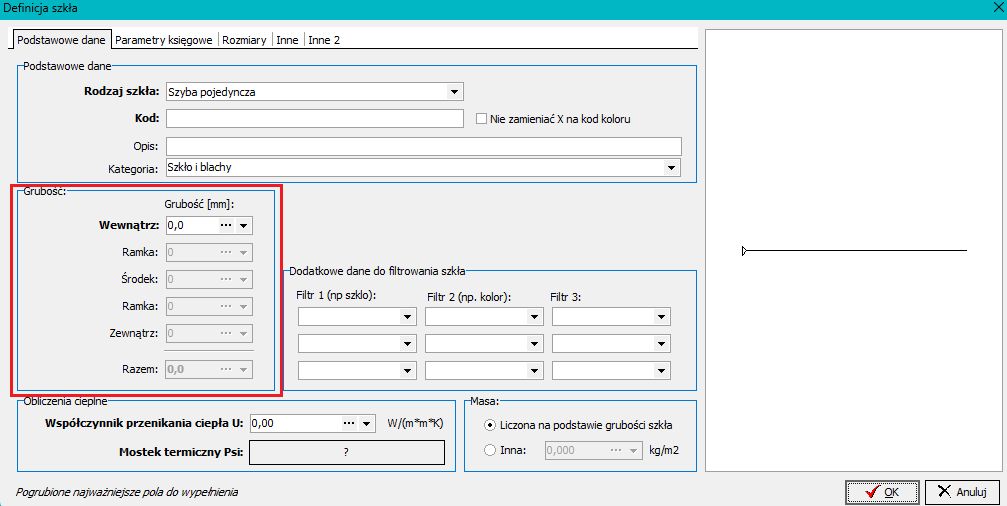Click the arrow marker in the glass preview

click(x=744, y=250)
